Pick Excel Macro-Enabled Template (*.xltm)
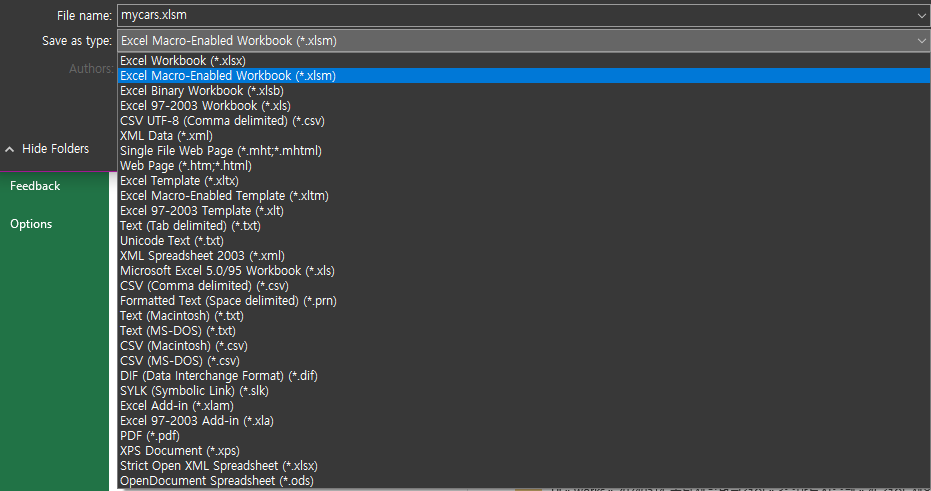The height and width of the screenshot is (491, 931). click(x=524, y=195)
